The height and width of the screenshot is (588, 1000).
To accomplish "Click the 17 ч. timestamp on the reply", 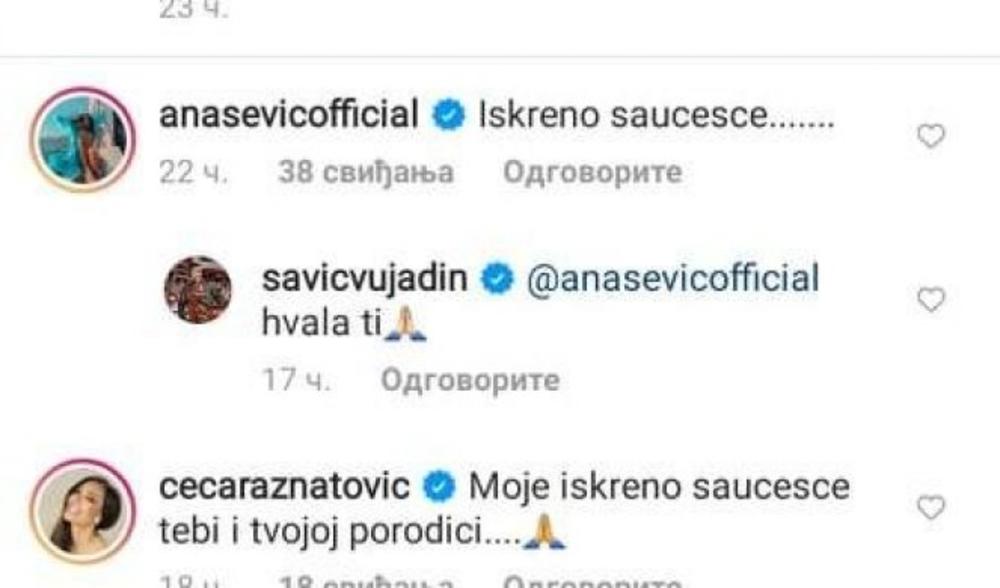I will click(296, 380).
